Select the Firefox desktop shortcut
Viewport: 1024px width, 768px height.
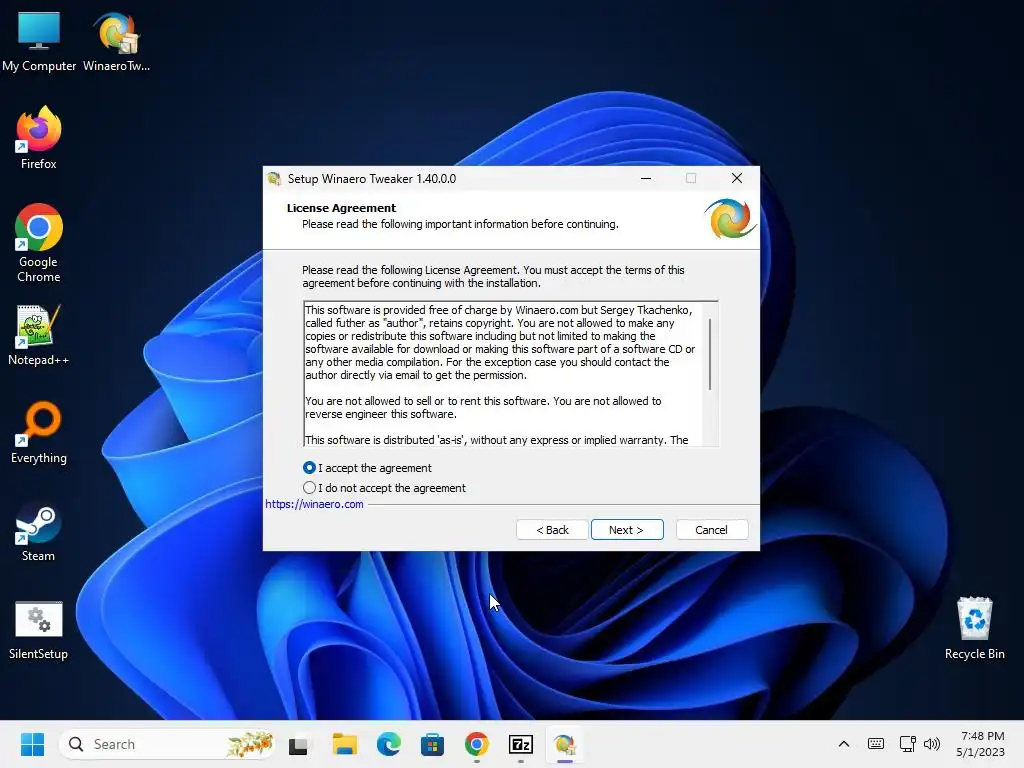(39, 138)
